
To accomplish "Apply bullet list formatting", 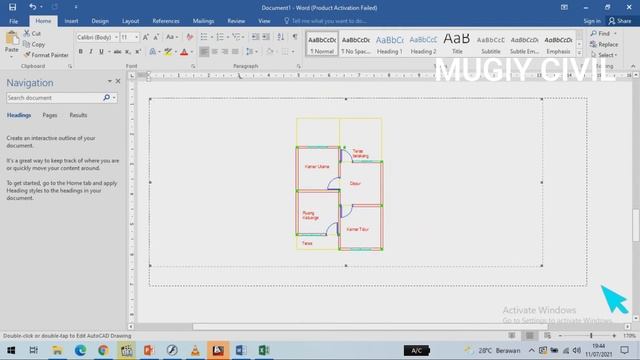I will click(204, 37).
